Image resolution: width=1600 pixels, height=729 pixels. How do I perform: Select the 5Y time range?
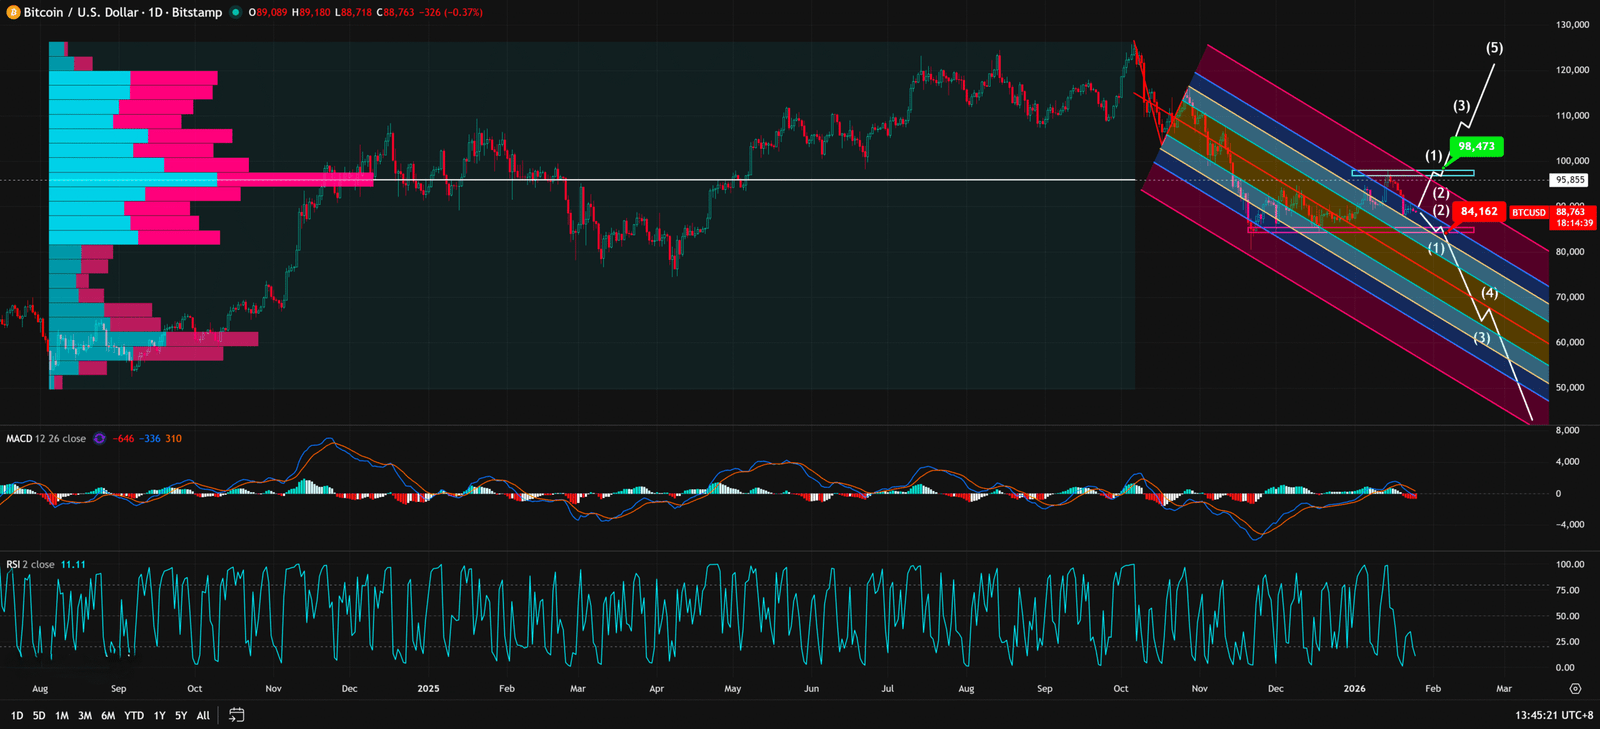click(181, 716)
